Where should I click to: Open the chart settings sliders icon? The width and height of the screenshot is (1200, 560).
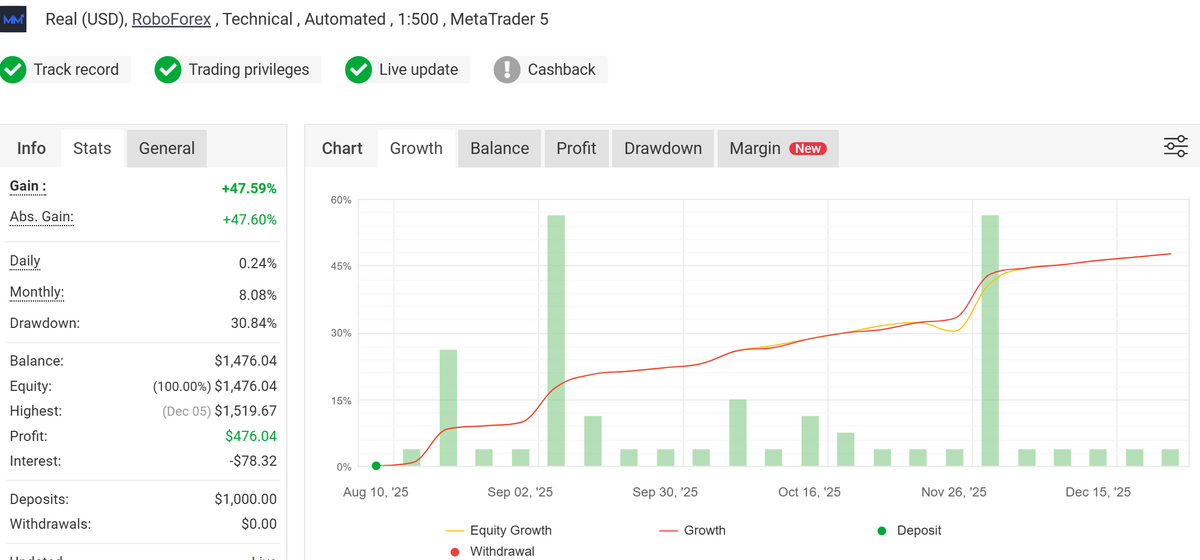pyautogui.click(x=1176, y=147)
